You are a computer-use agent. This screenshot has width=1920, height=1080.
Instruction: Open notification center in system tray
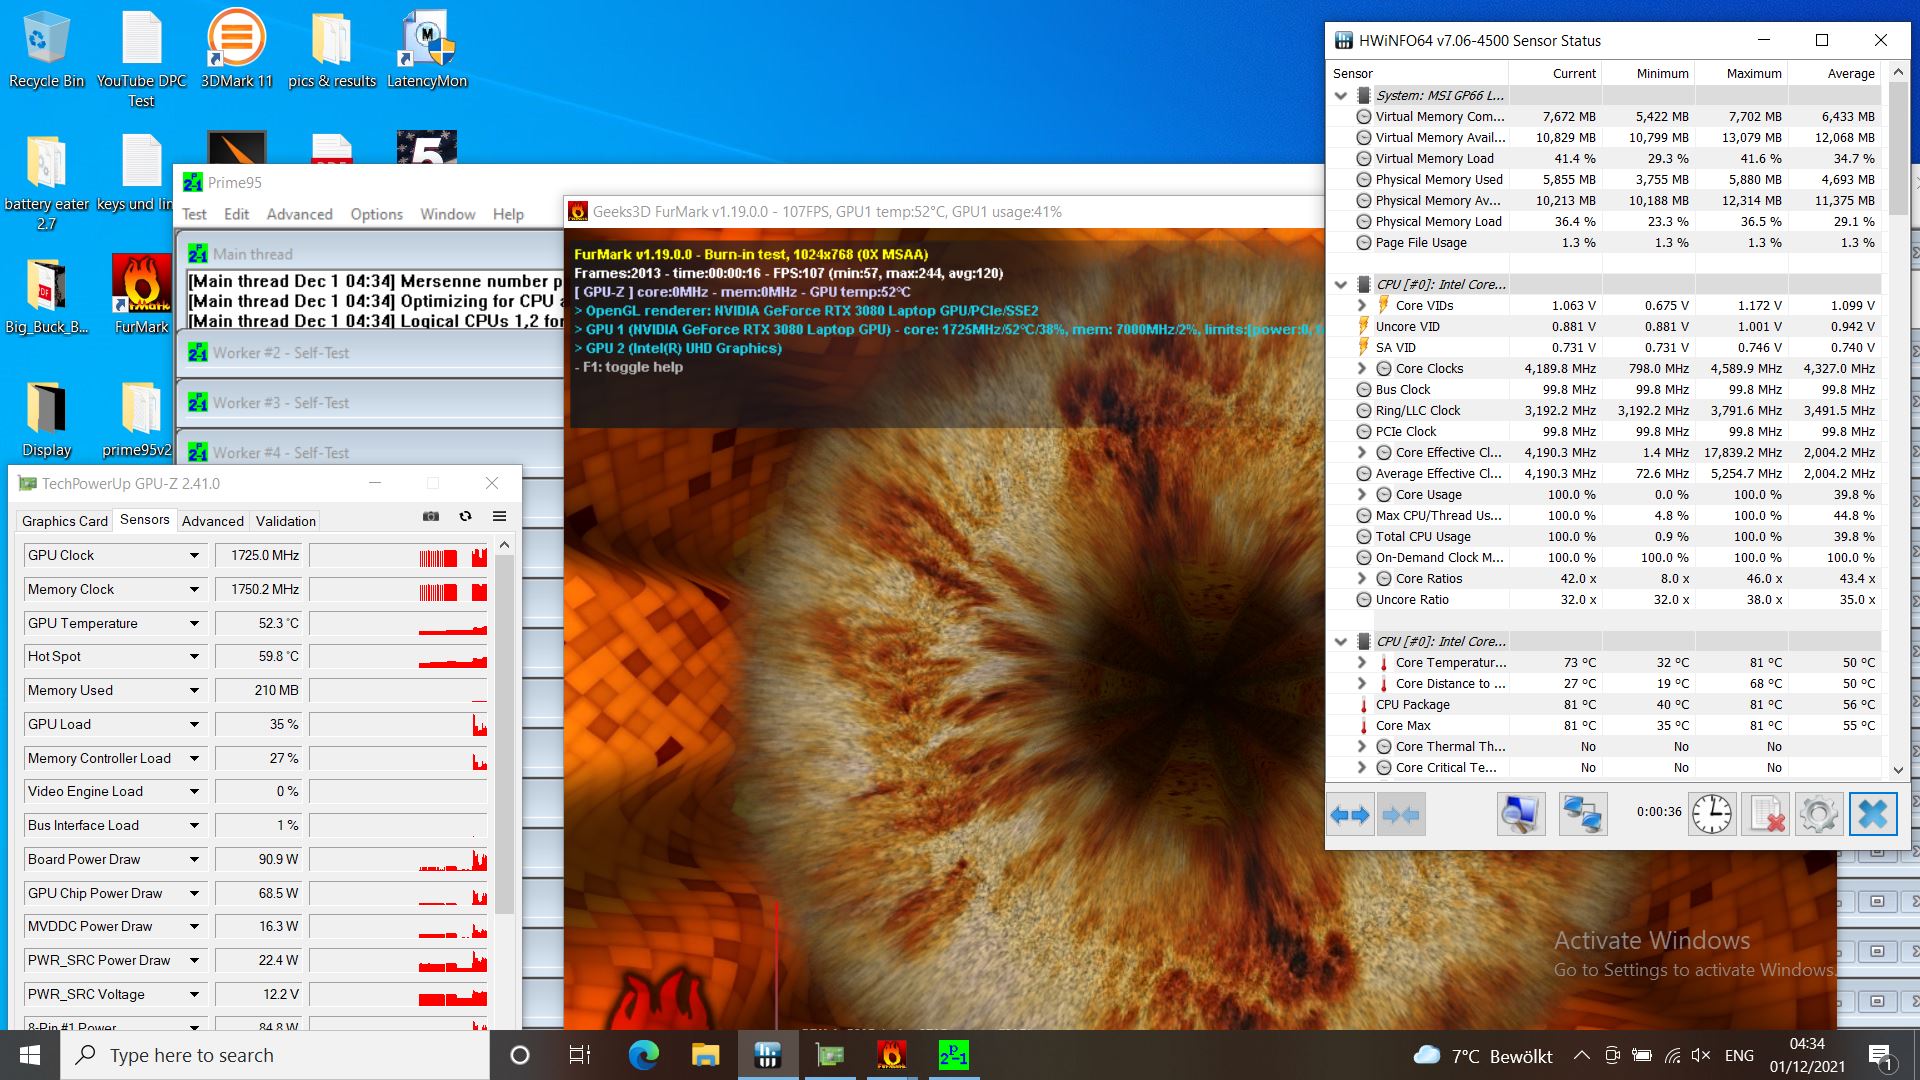tap(1880, 1056)
